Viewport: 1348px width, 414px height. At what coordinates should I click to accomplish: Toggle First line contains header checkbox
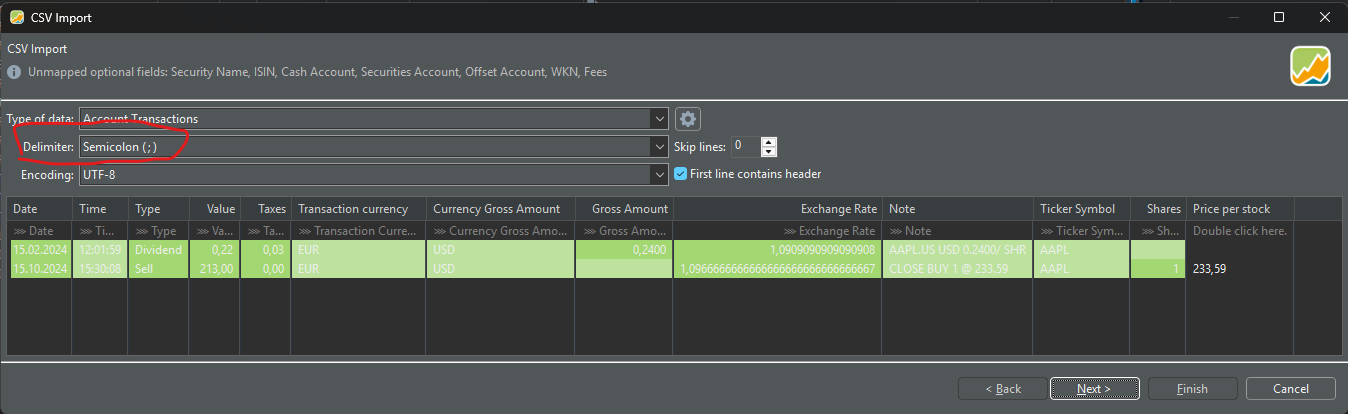click(681, 174)
